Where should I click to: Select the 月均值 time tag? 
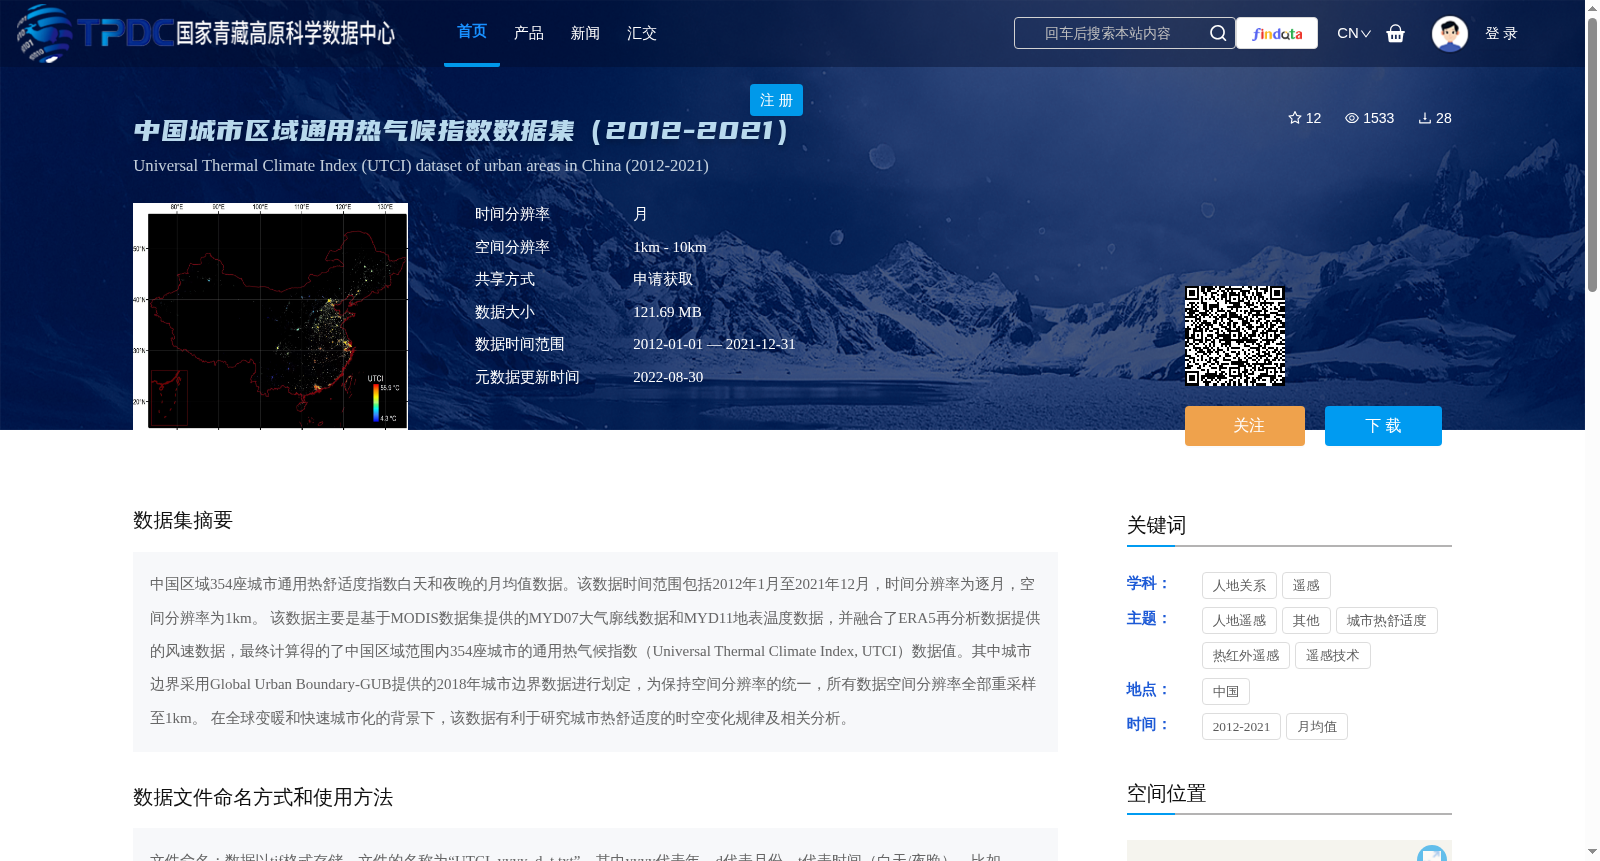click(x=1316, y=726)
